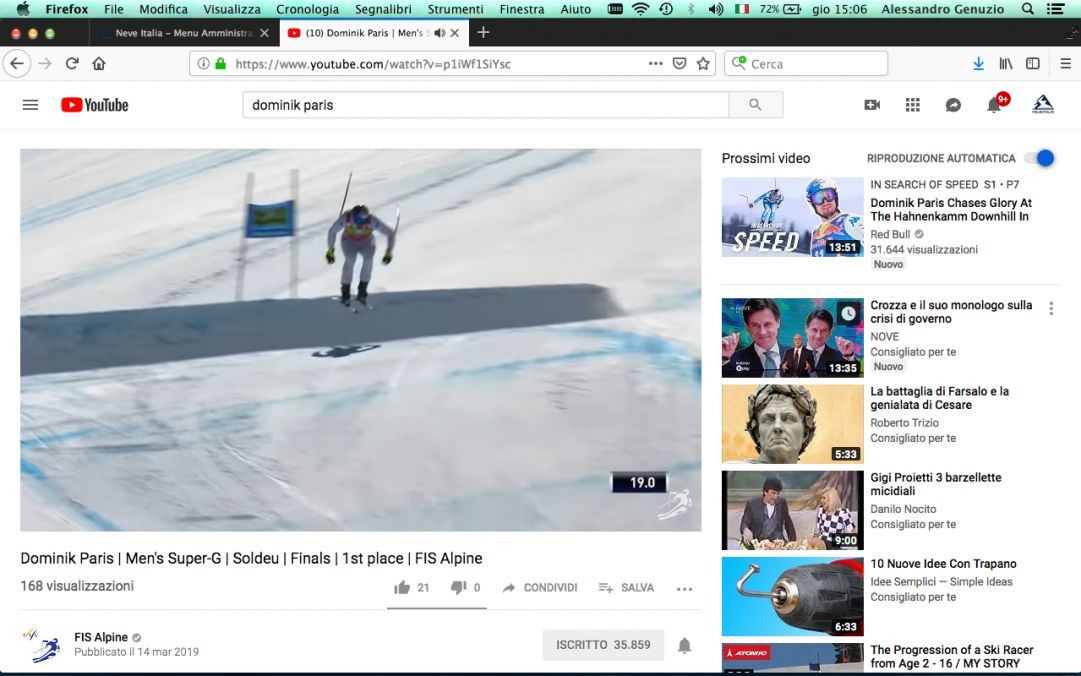Open the FIS Alpine channel avatar
The image size is (1081, 676).
[x=41, y=644]
